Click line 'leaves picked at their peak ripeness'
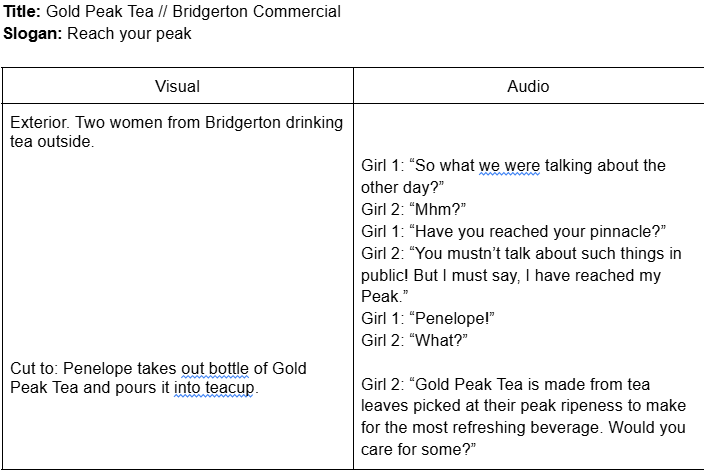The width and height of the screenshot is (704, 472). tap(524, 406)
